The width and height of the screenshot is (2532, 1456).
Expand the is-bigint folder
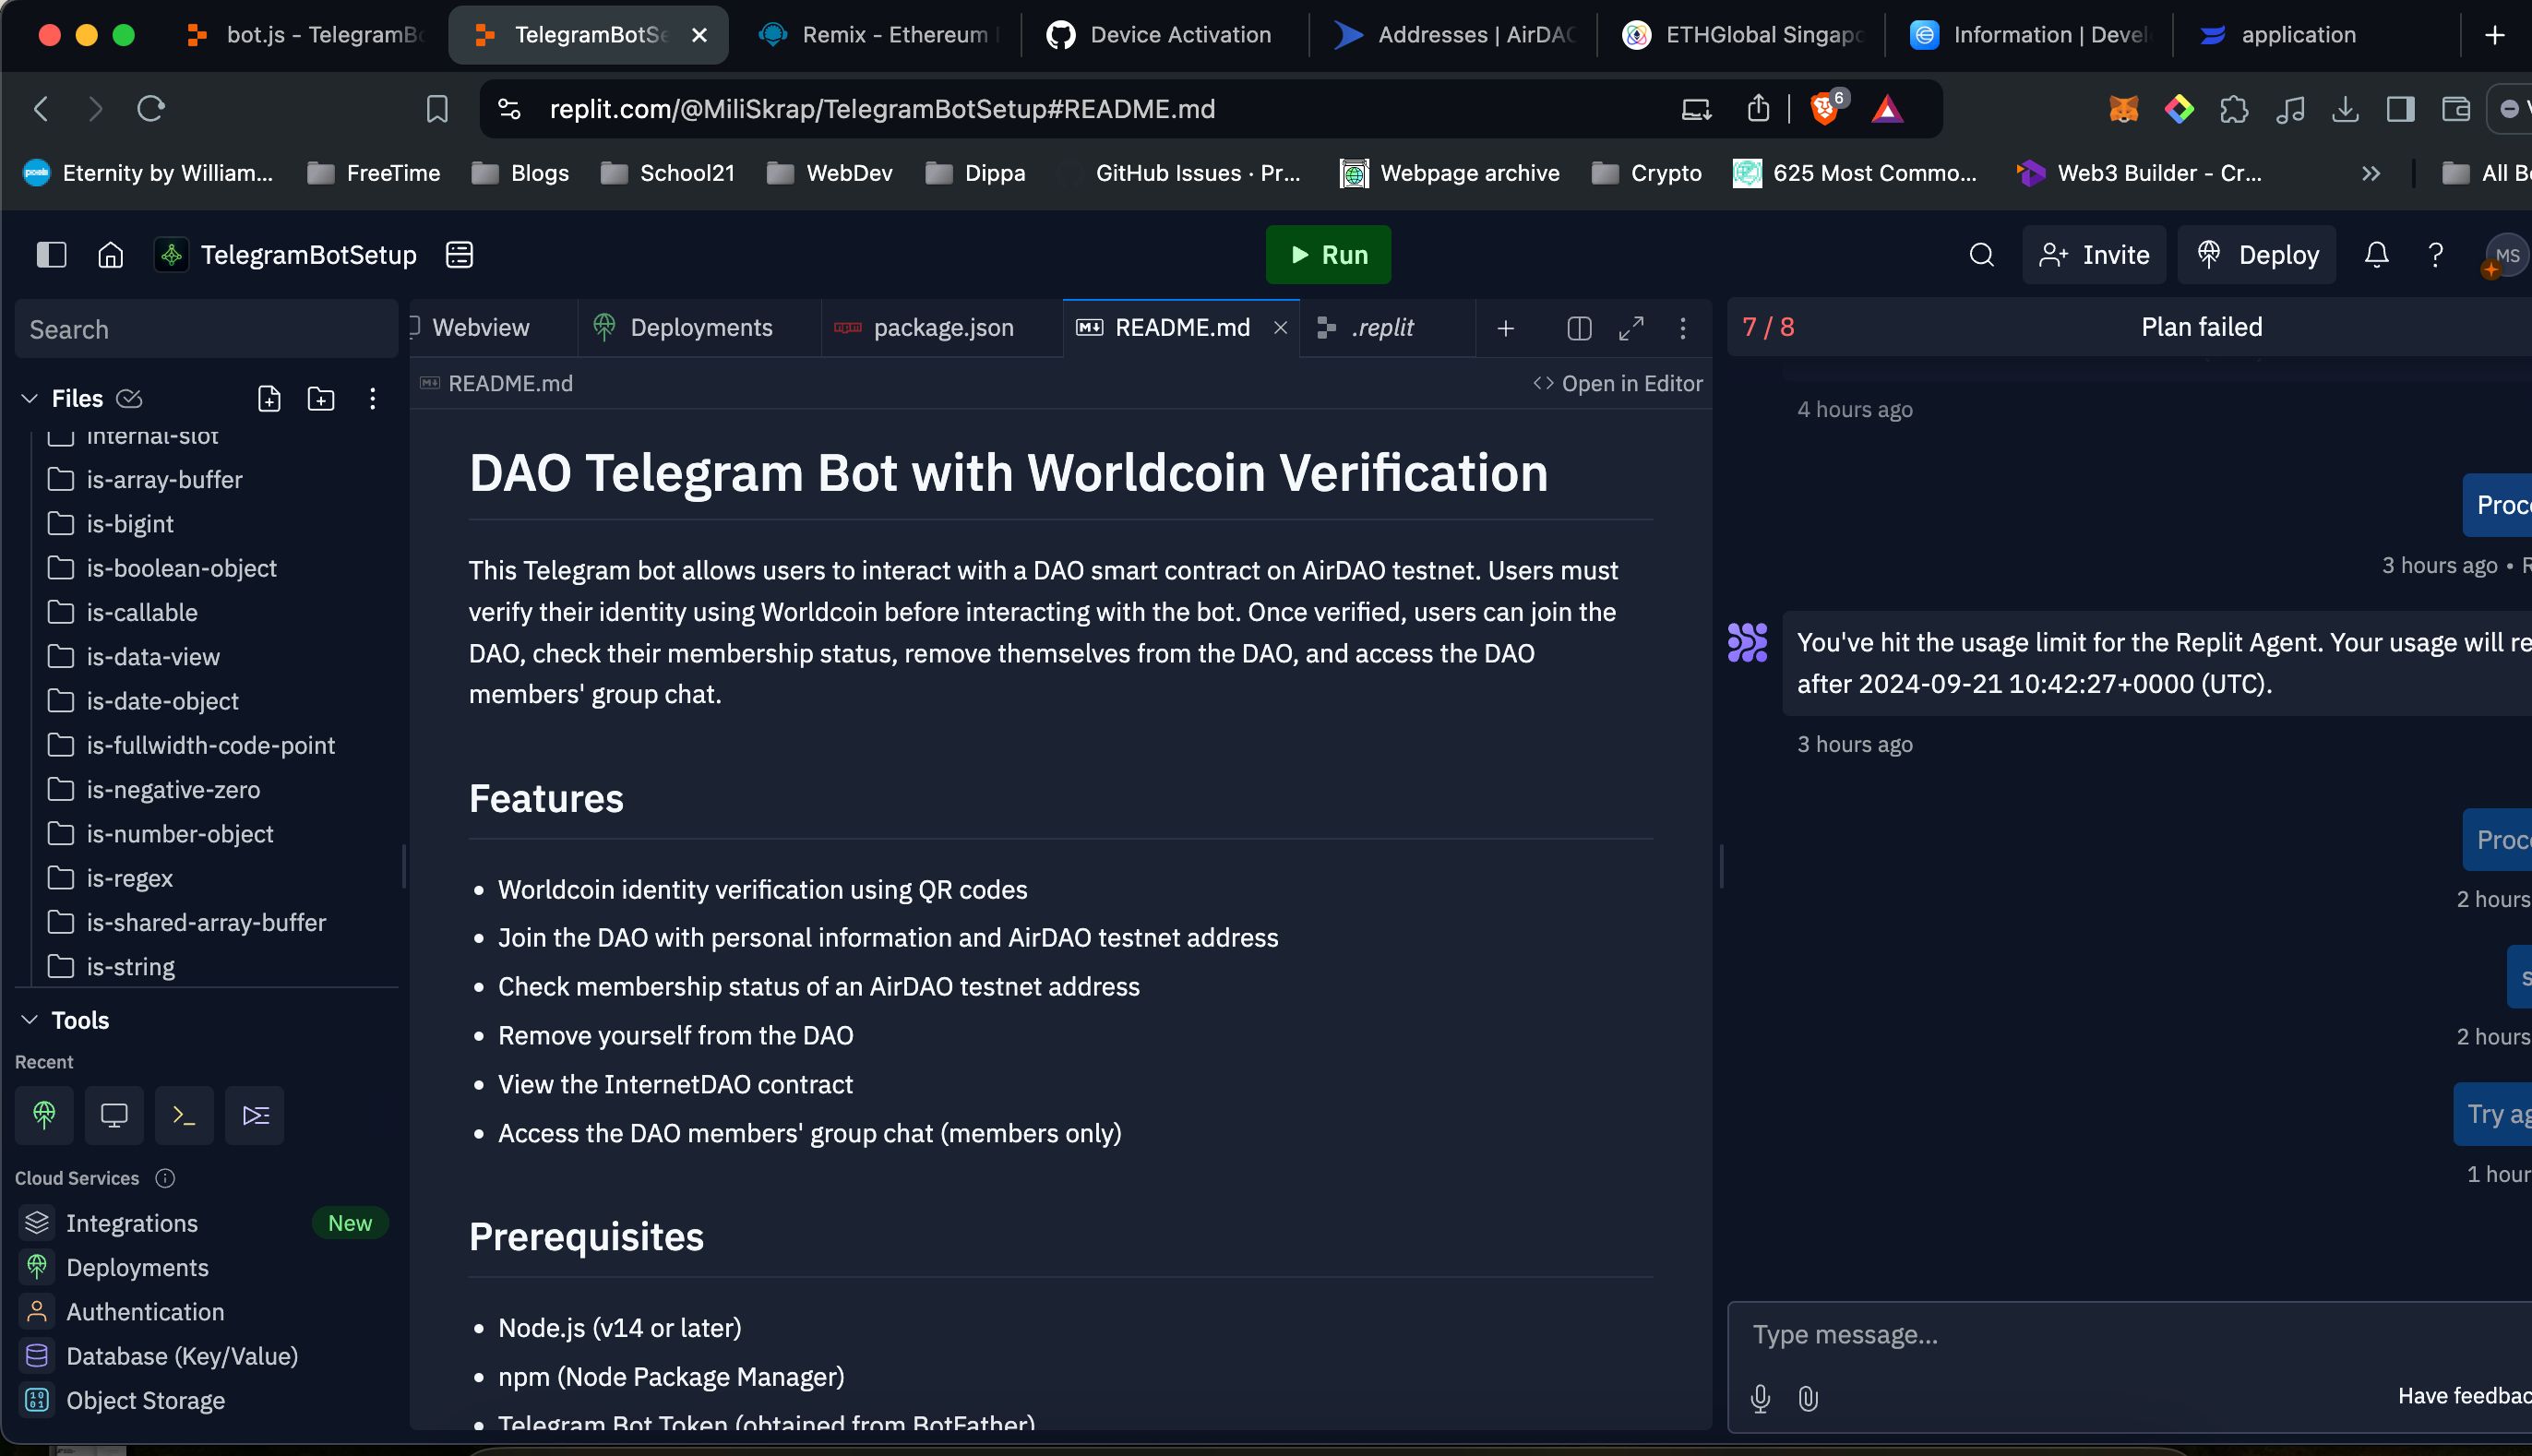[130, 524]
